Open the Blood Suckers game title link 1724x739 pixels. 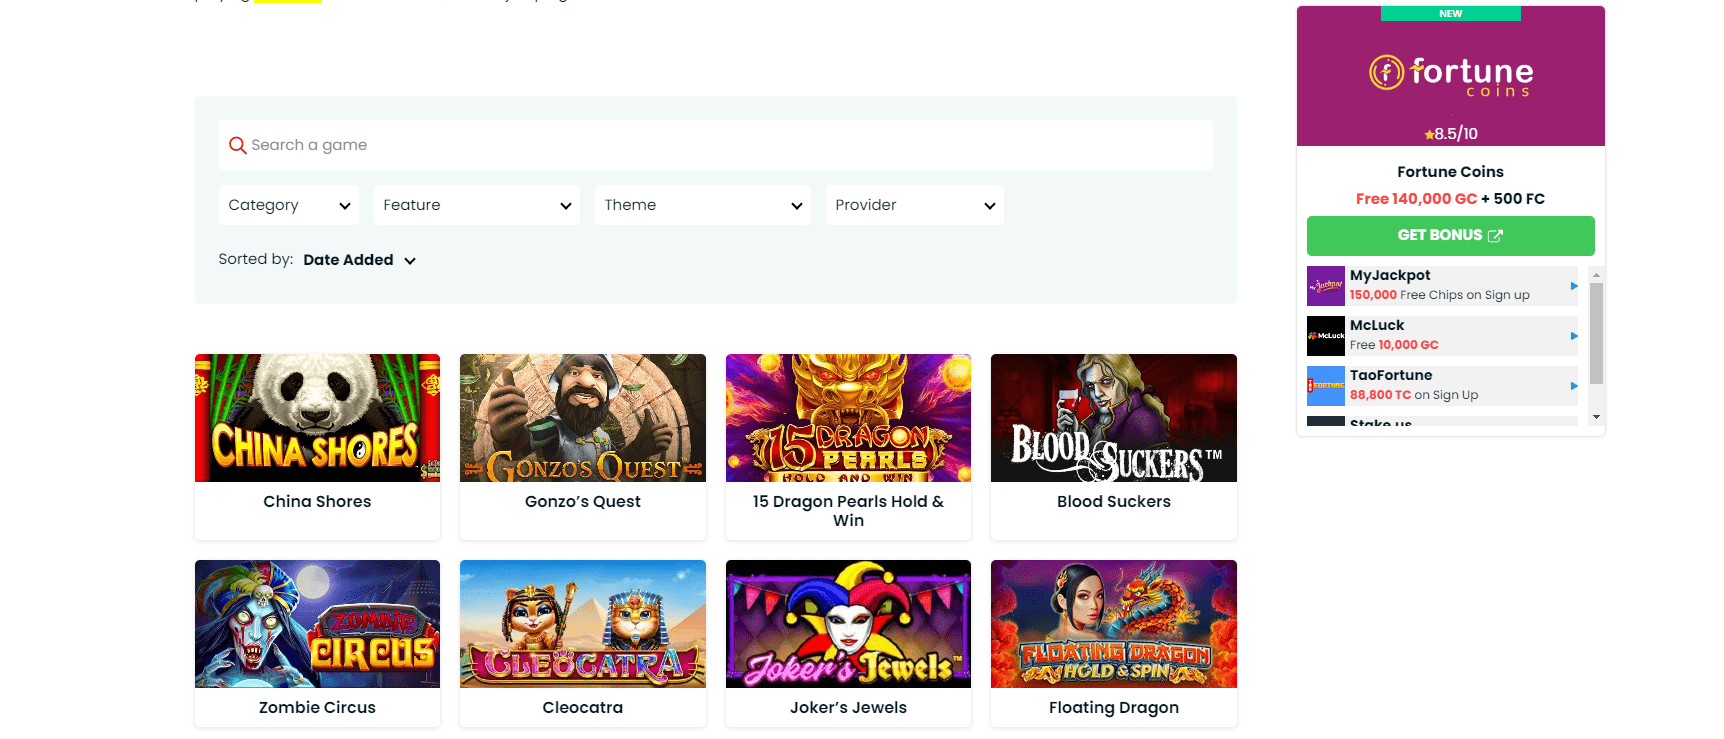[x=1113, y=502]
